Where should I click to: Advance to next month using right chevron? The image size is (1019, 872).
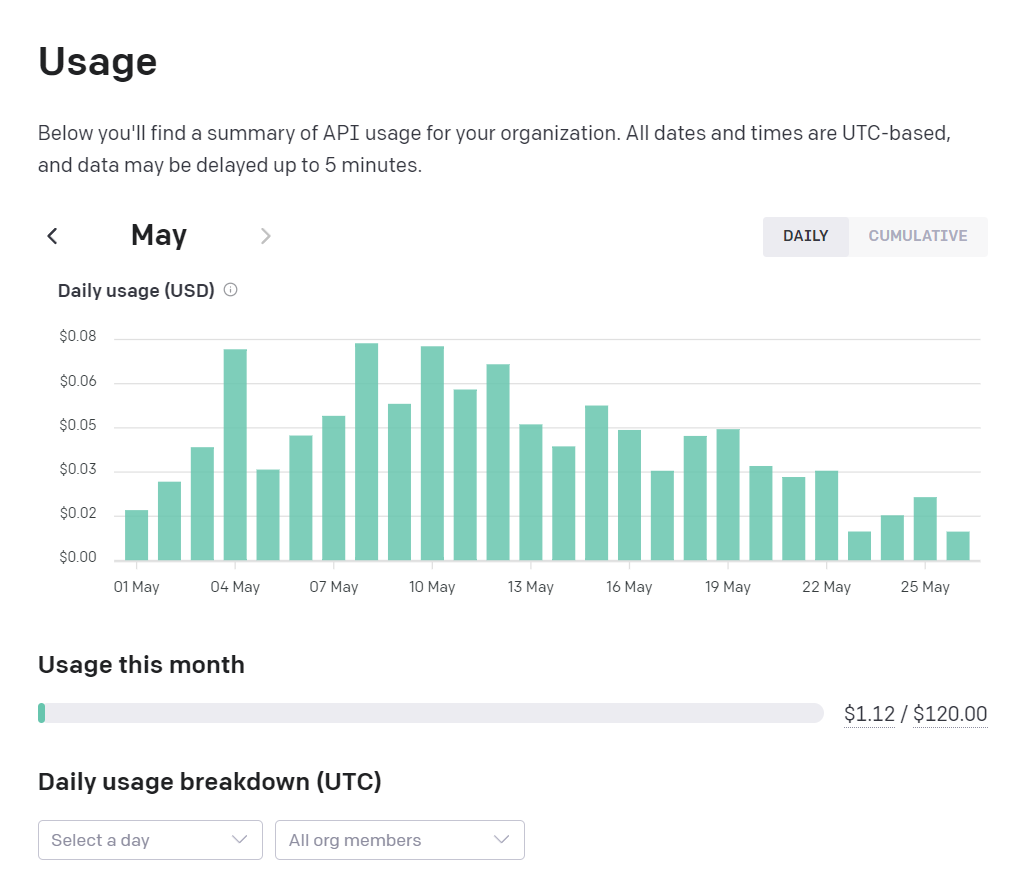265,236
